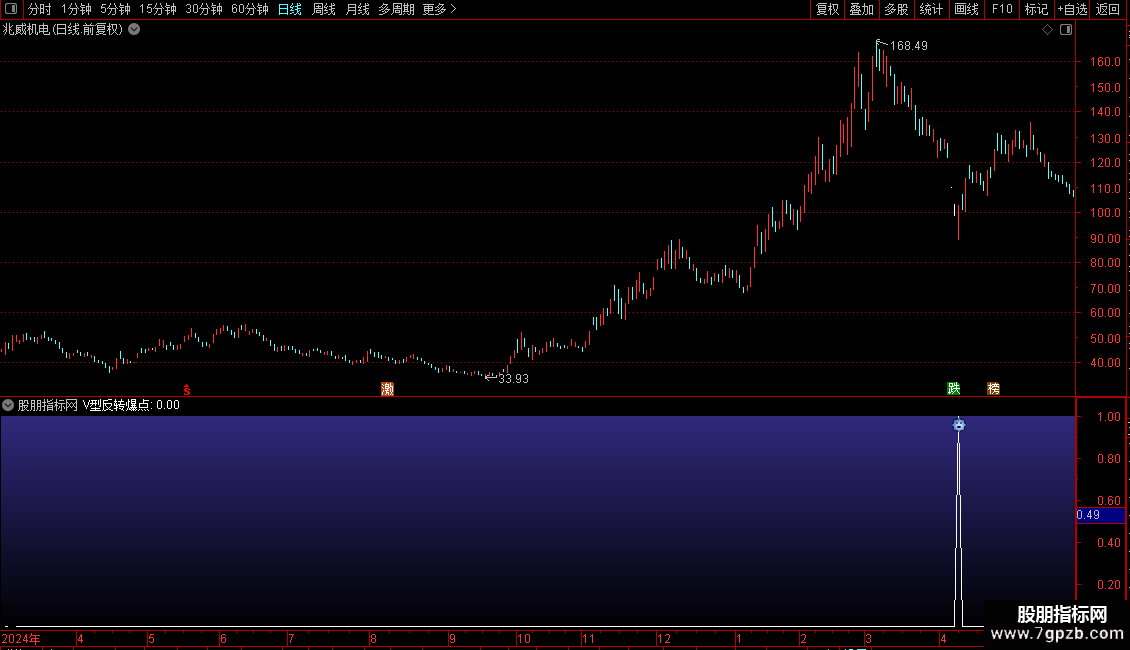Click the 100.0 price axis label
This screenshot has width=1130, height=650.
1105,213
